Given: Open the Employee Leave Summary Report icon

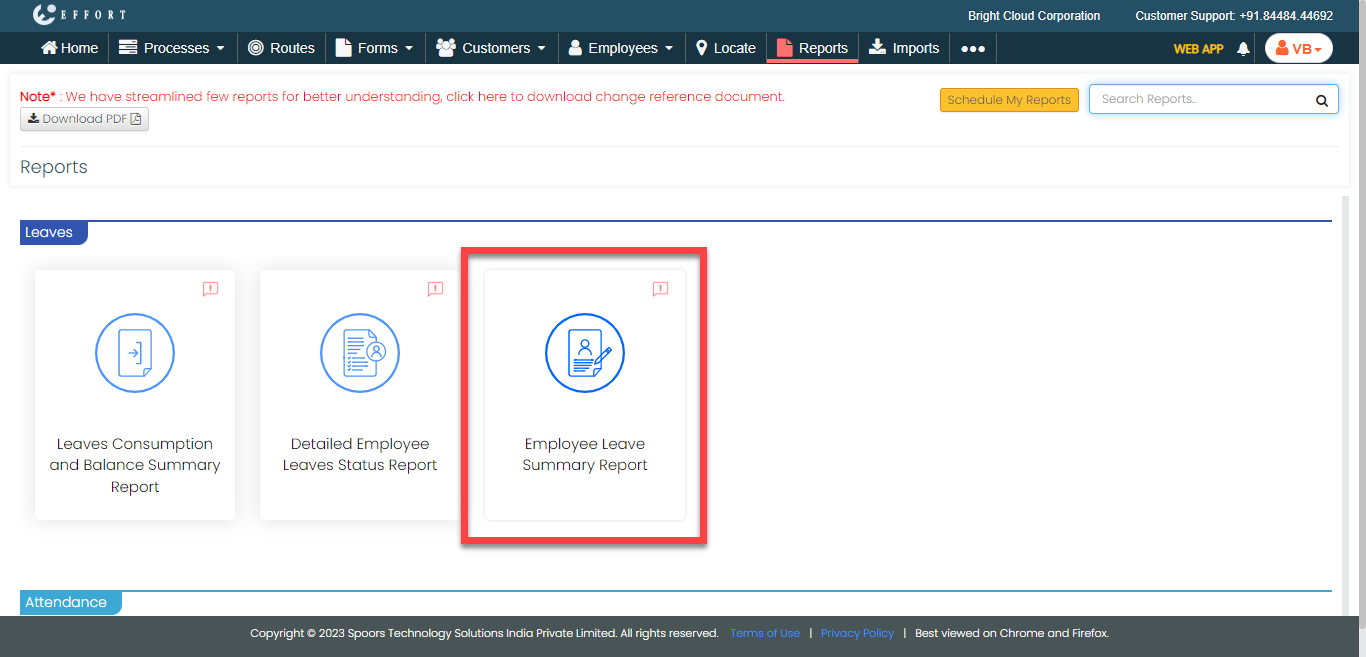Looking at the screenshot, I should coord(585,353).
